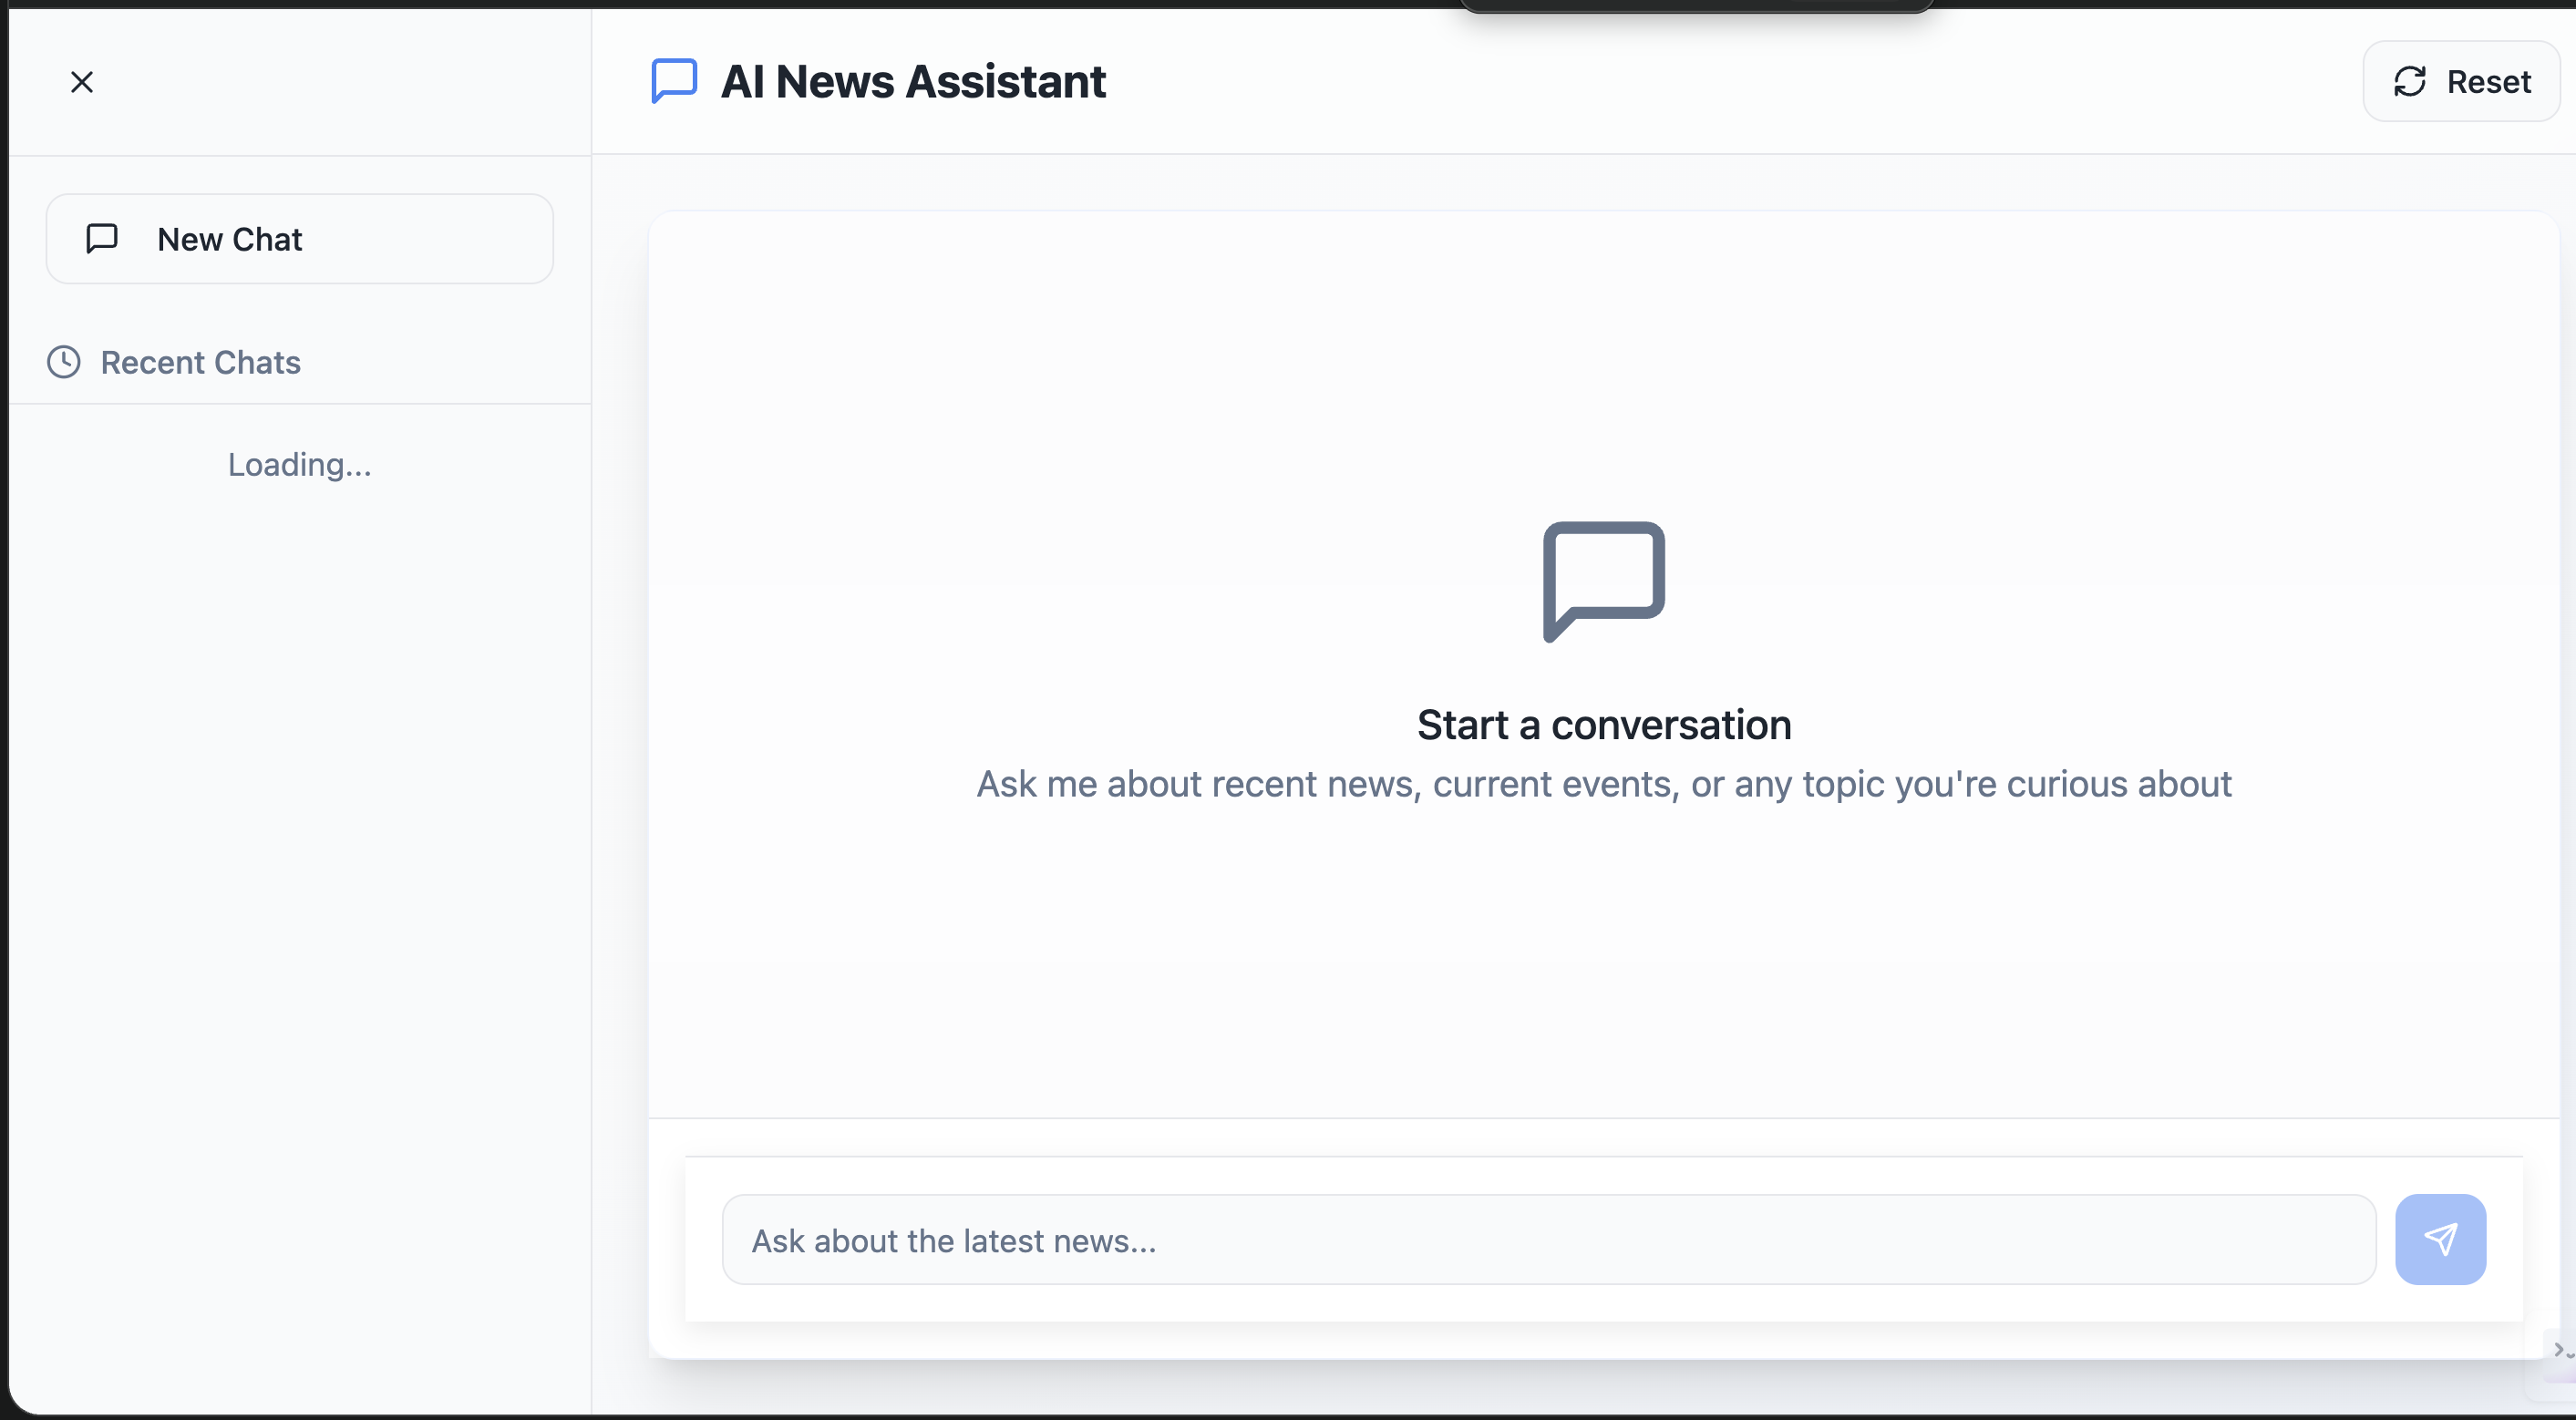The image size is (2576, 1420).
Task: Click the AI News Assistant title bar
Action: pyautogui.click(x=912, y=81)
